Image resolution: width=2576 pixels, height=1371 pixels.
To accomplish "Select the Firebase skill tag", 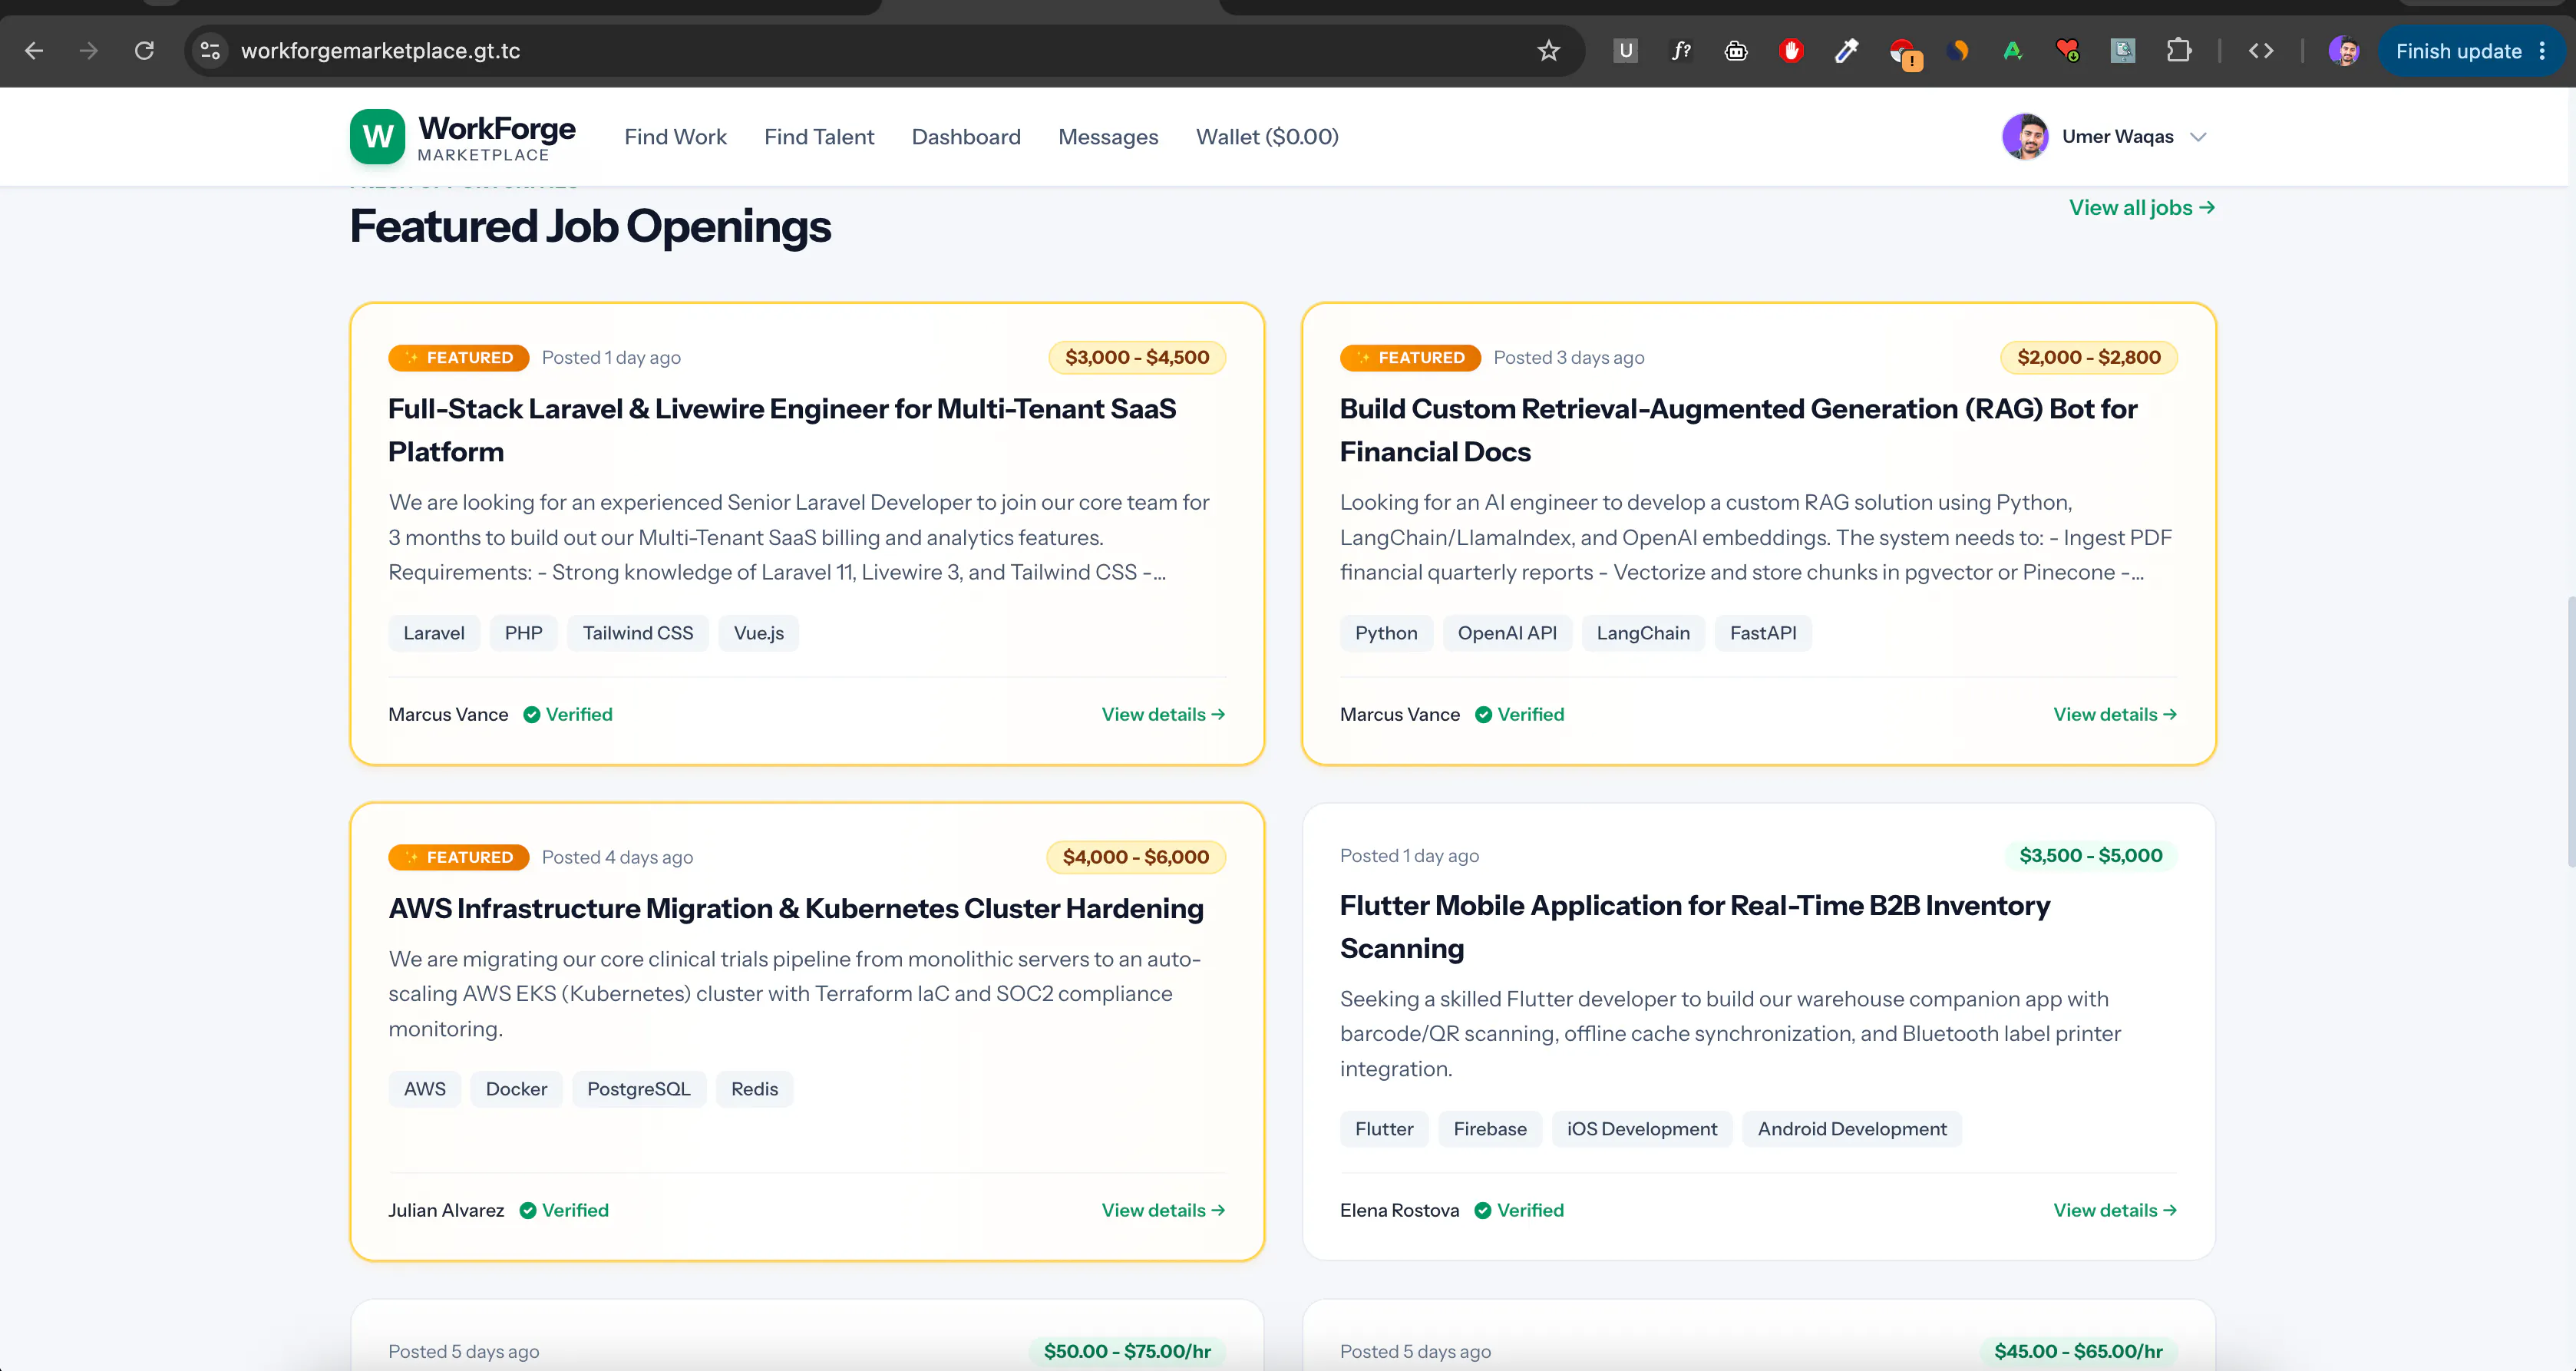I will [1490, 1129].
